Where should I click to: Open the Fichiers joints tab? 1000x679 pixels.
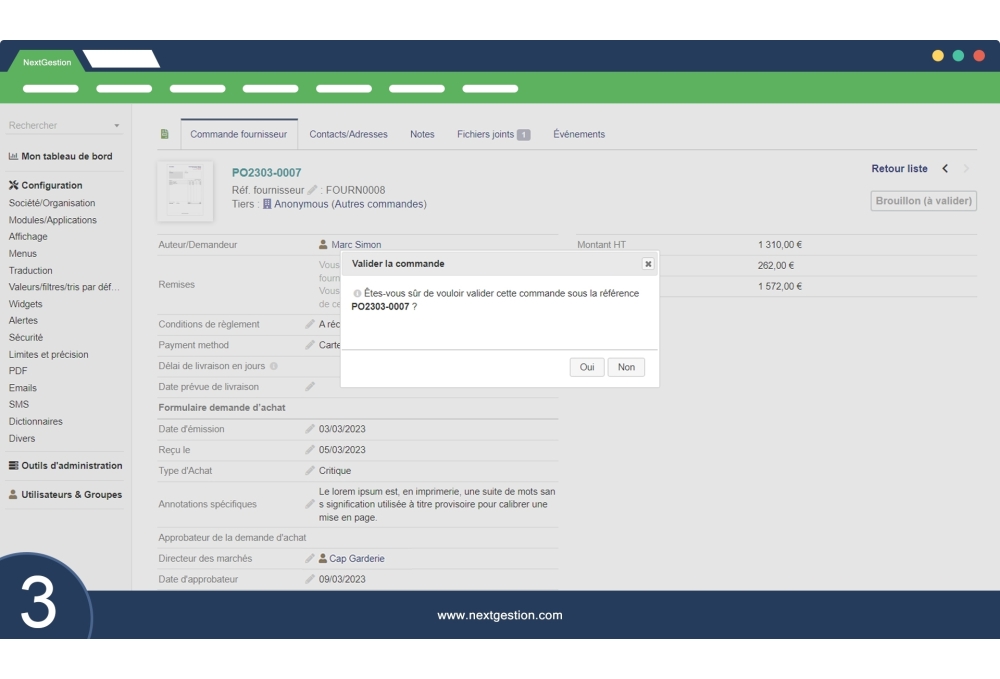tap(489, 133)
